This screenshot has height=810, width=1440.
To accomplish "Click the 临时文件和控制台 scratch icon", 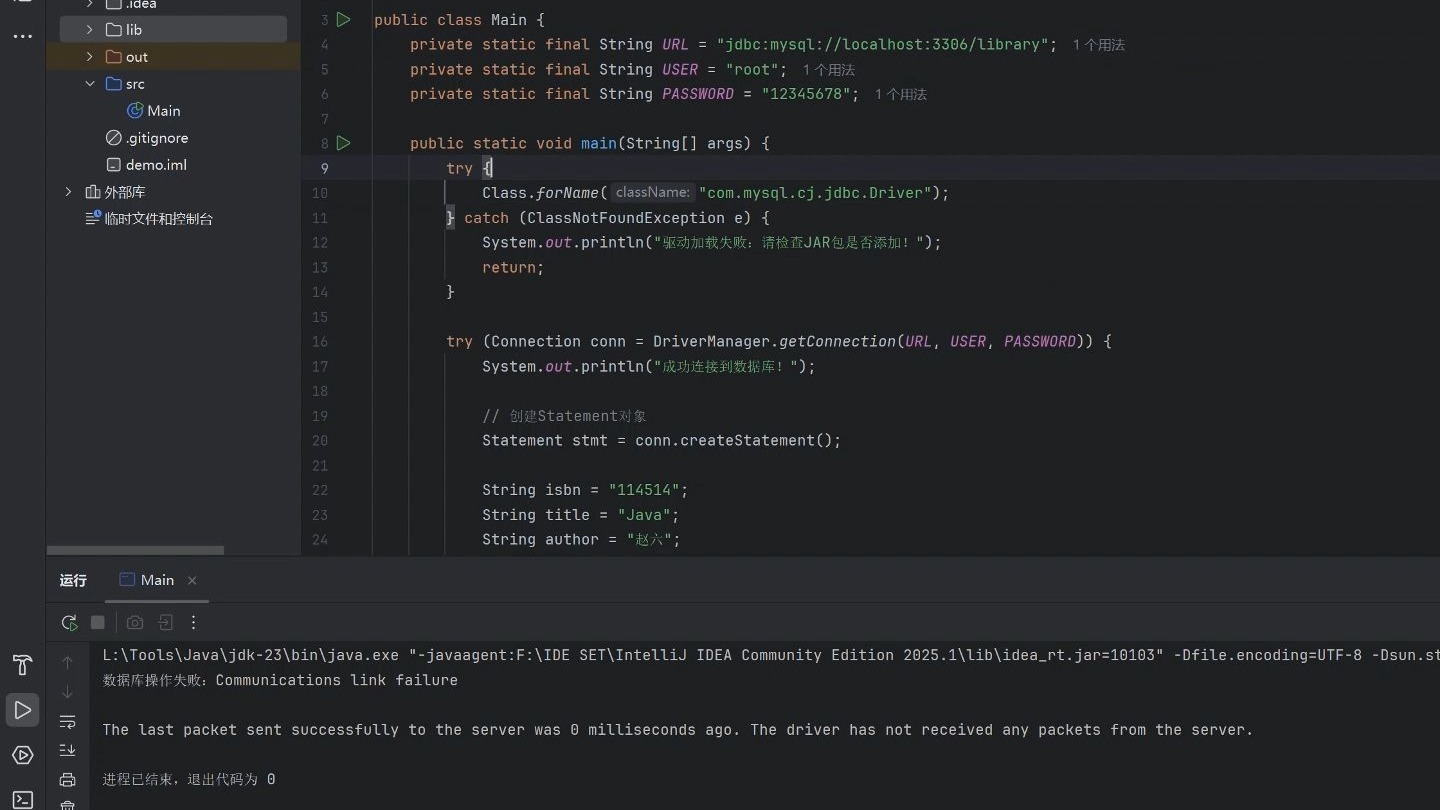I will pos(93,218).
